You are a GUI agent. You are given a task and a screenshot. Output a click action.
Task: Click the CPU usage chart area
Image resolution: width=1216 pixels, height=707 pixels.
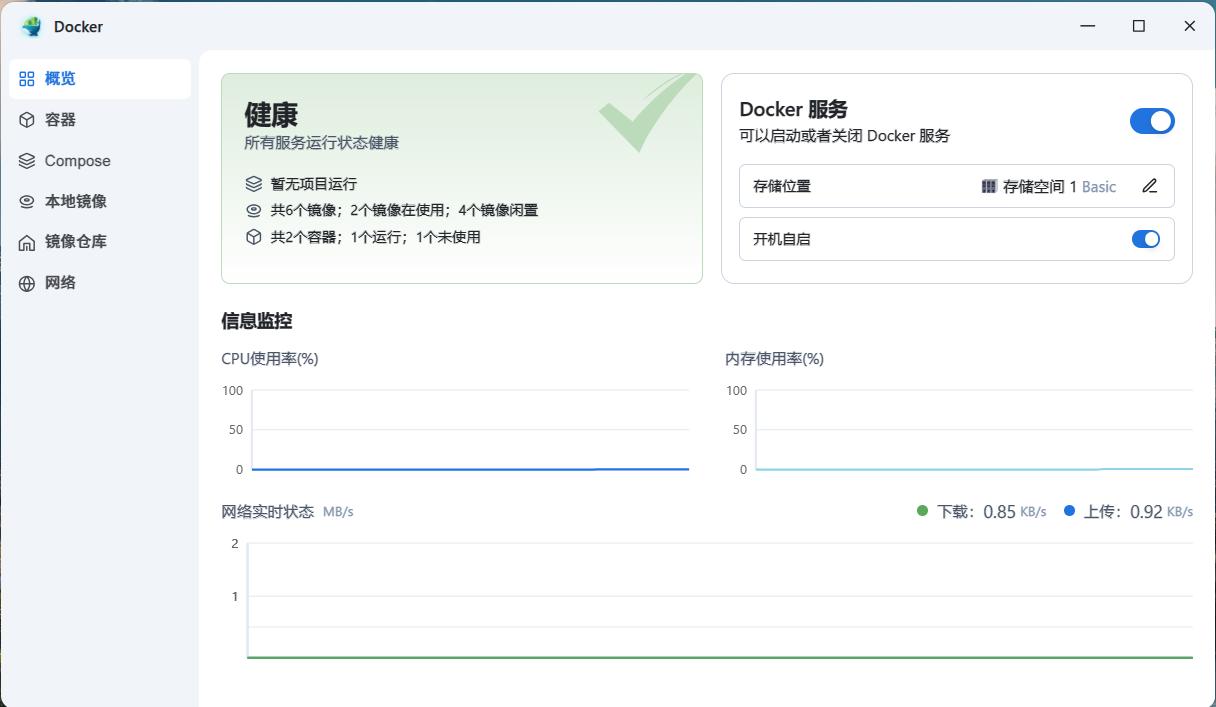470,430
